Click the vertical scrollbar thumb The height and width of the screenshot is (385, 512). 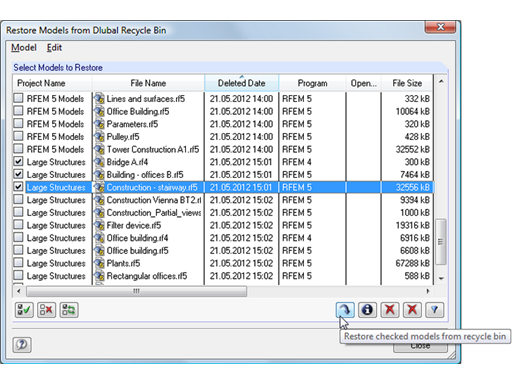[x=441, y=242]
